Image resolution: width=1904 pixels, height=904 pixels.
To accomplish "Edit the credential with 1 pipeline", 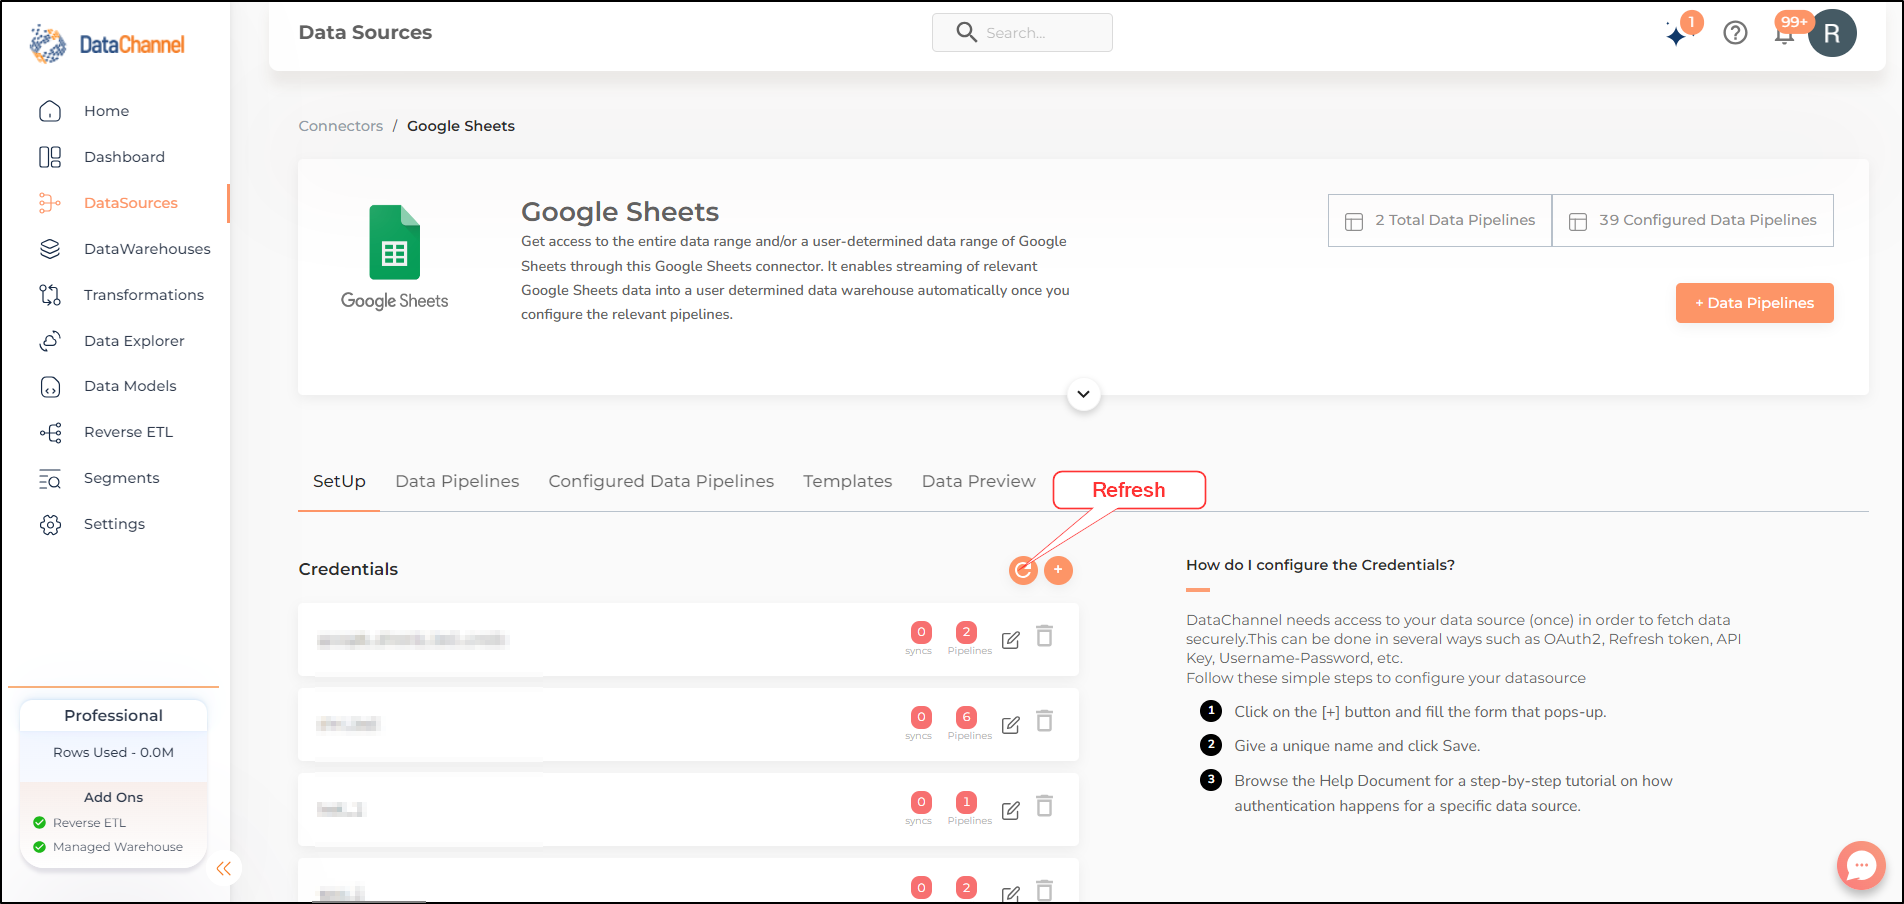I will [1011, 810].
